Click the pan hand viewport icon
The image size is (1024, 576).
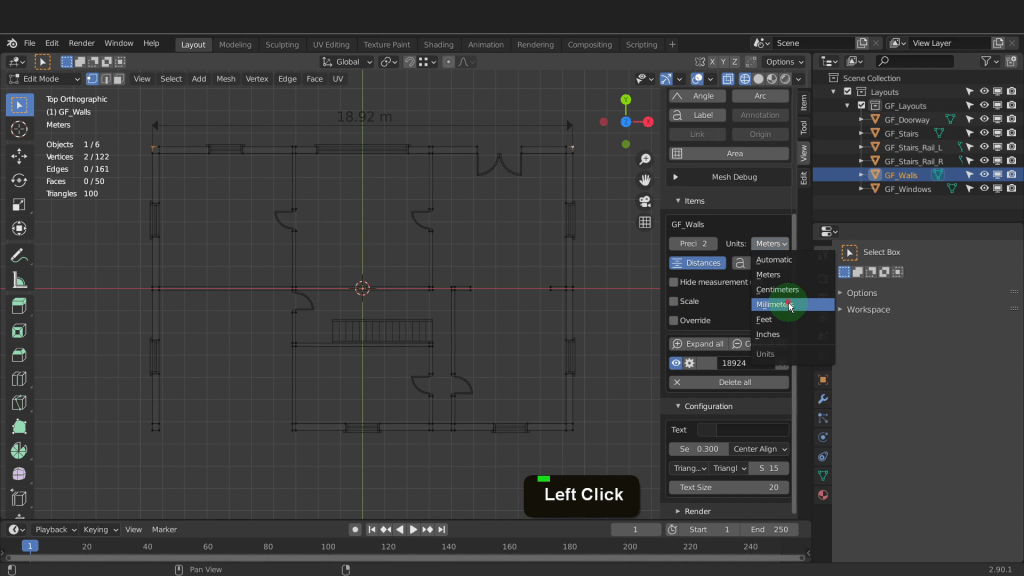point(645,180)
